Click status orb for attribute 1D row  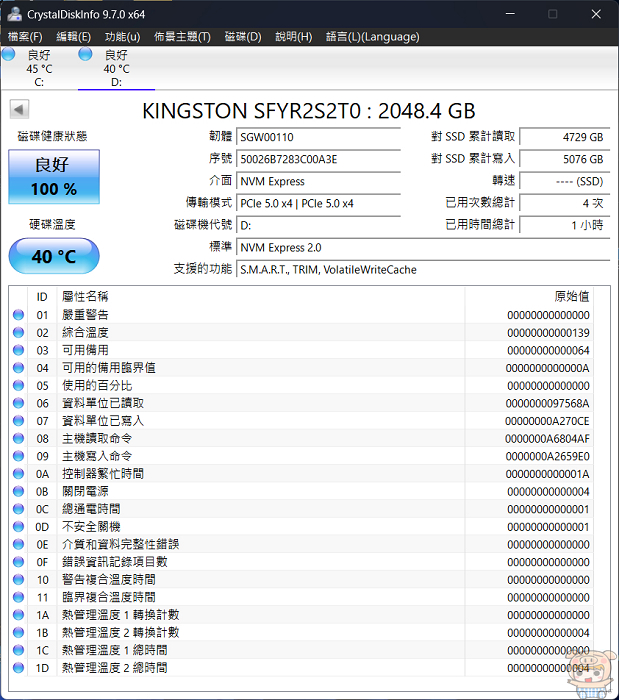coord(18,667)
